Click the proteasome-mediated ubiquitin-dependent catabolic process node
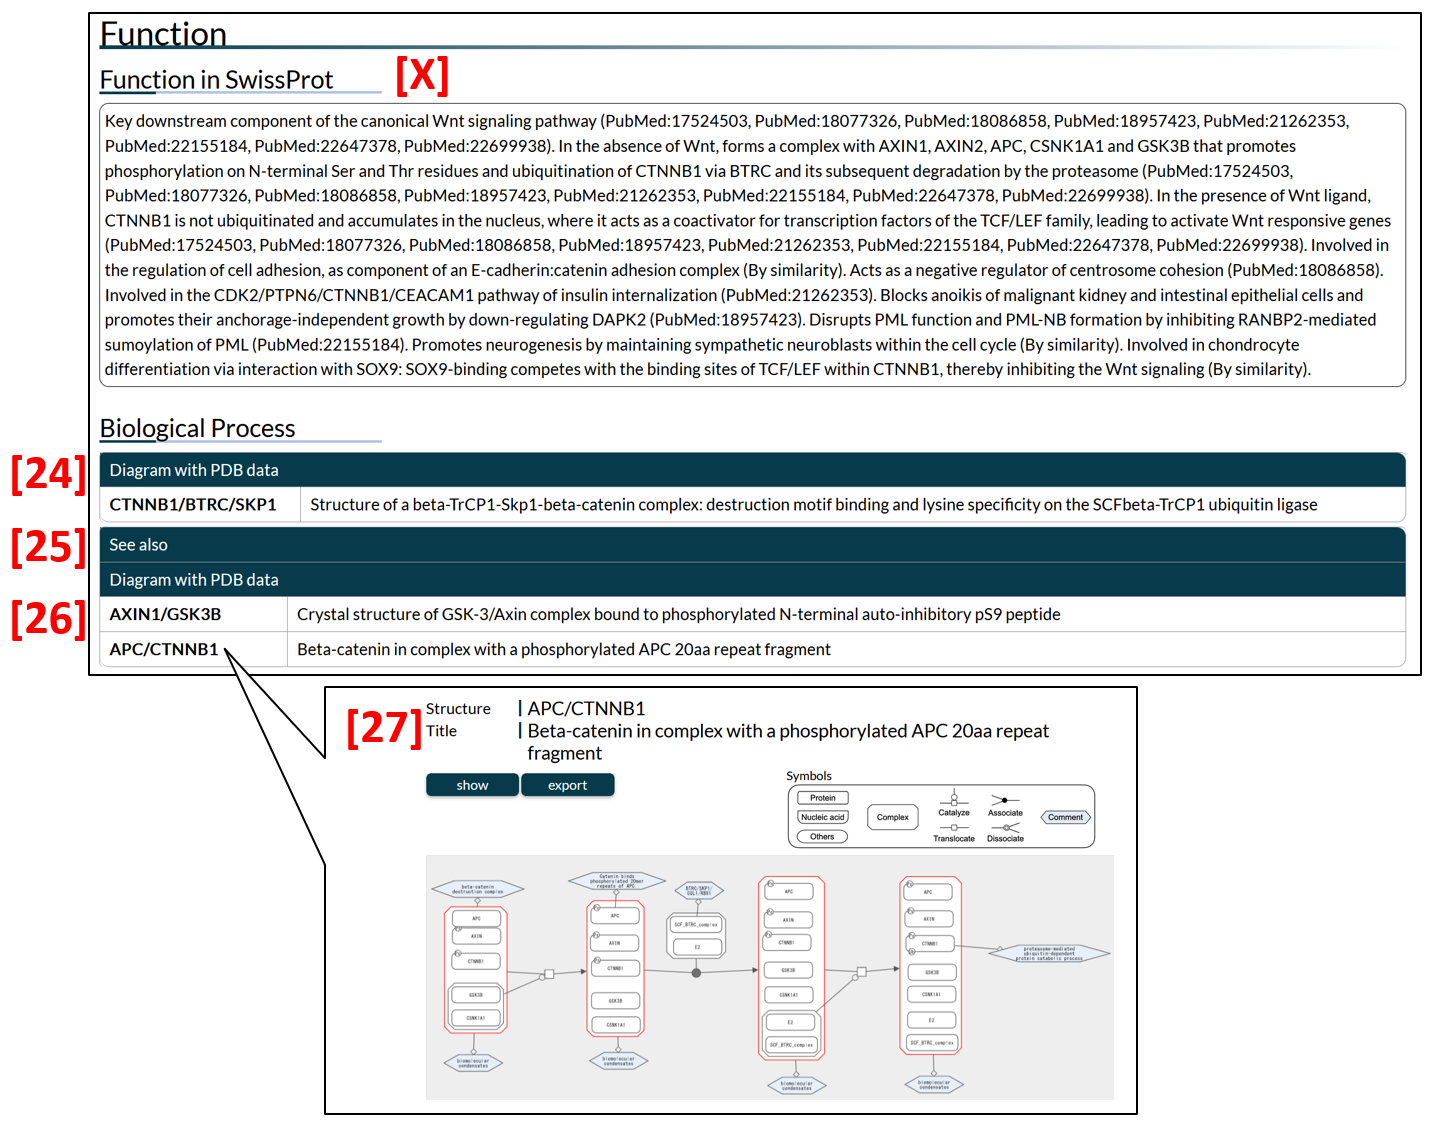The height and width of the screenshot is (1132, 1431). click(1049, 954)
